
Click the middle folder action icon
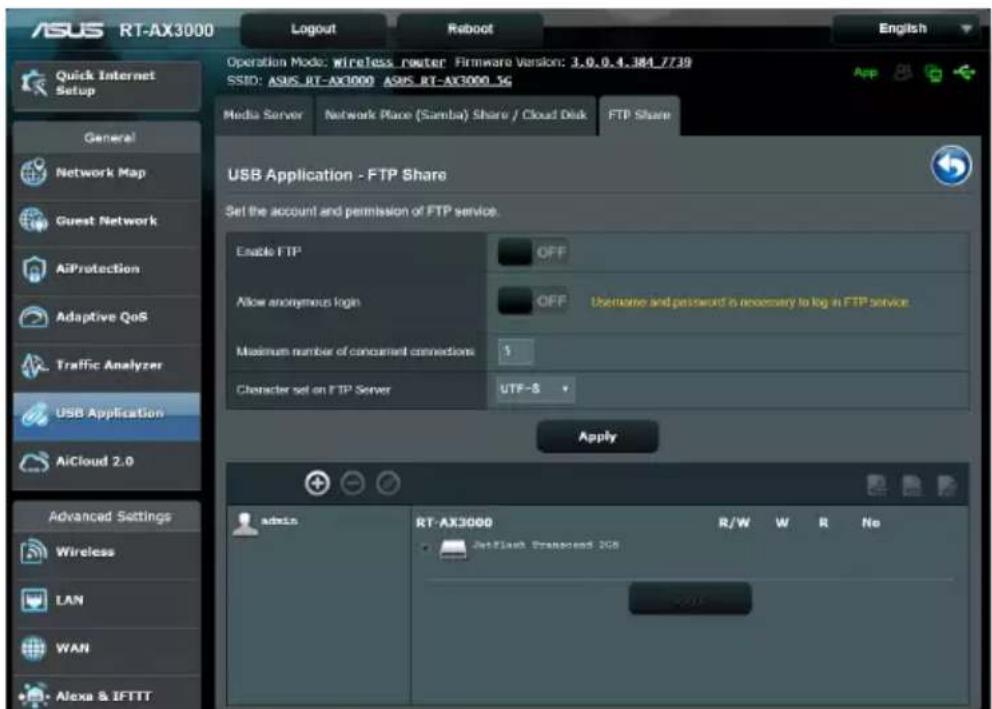912,485
